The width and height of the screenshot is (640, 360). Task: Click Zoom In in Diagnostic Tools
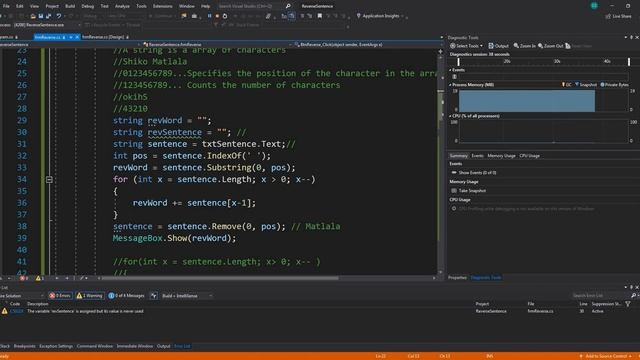(x=524, y=46)
